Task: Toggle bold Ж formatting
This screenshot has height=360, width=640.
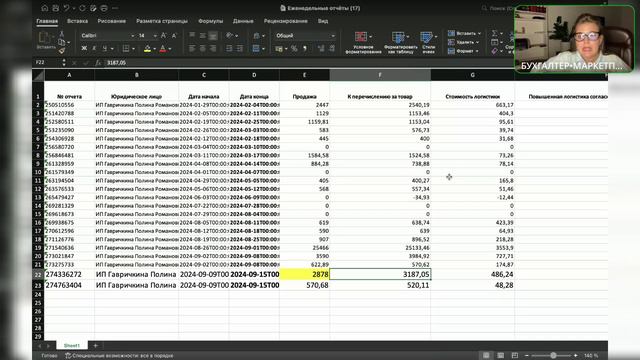Action: pyautogui.click(x=84, y=49)
